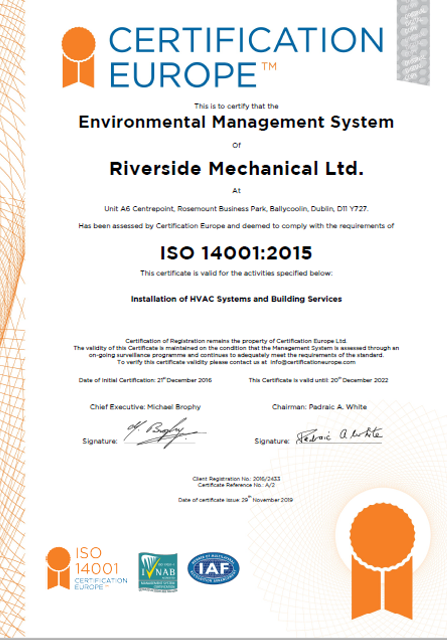Click the Certification Europe orange ribbon logo
The image size is (447, 640).
point(78,57)
